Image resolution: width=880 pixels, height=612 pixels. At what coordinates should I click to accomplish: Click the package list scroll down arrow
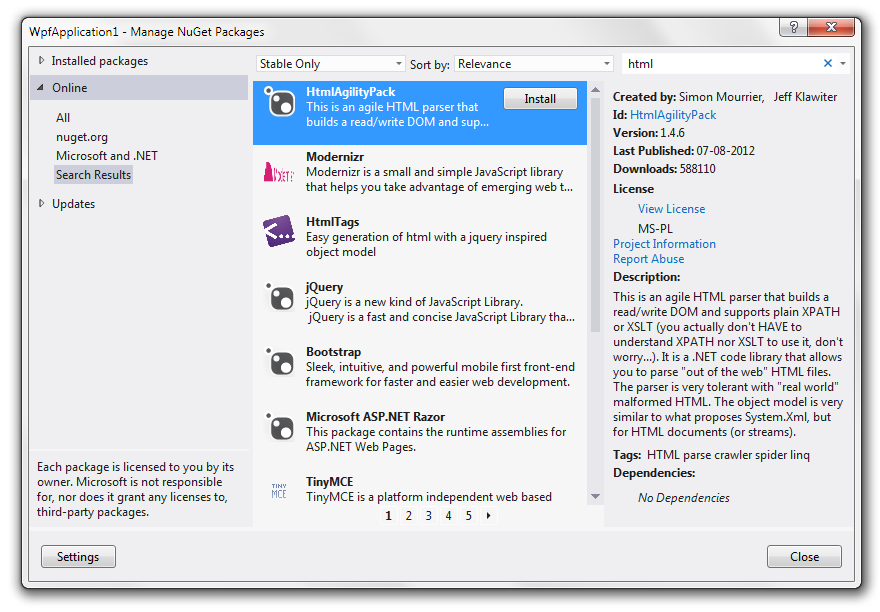point(595,496)
